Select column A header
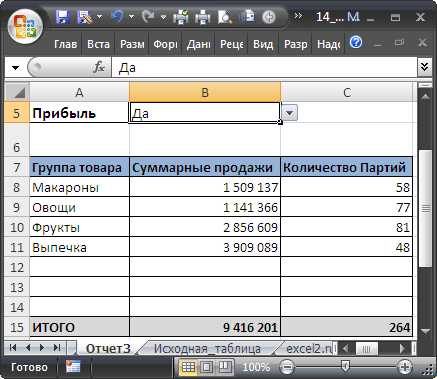The height and width of the screenshot is (379, 437). [79, 92]
